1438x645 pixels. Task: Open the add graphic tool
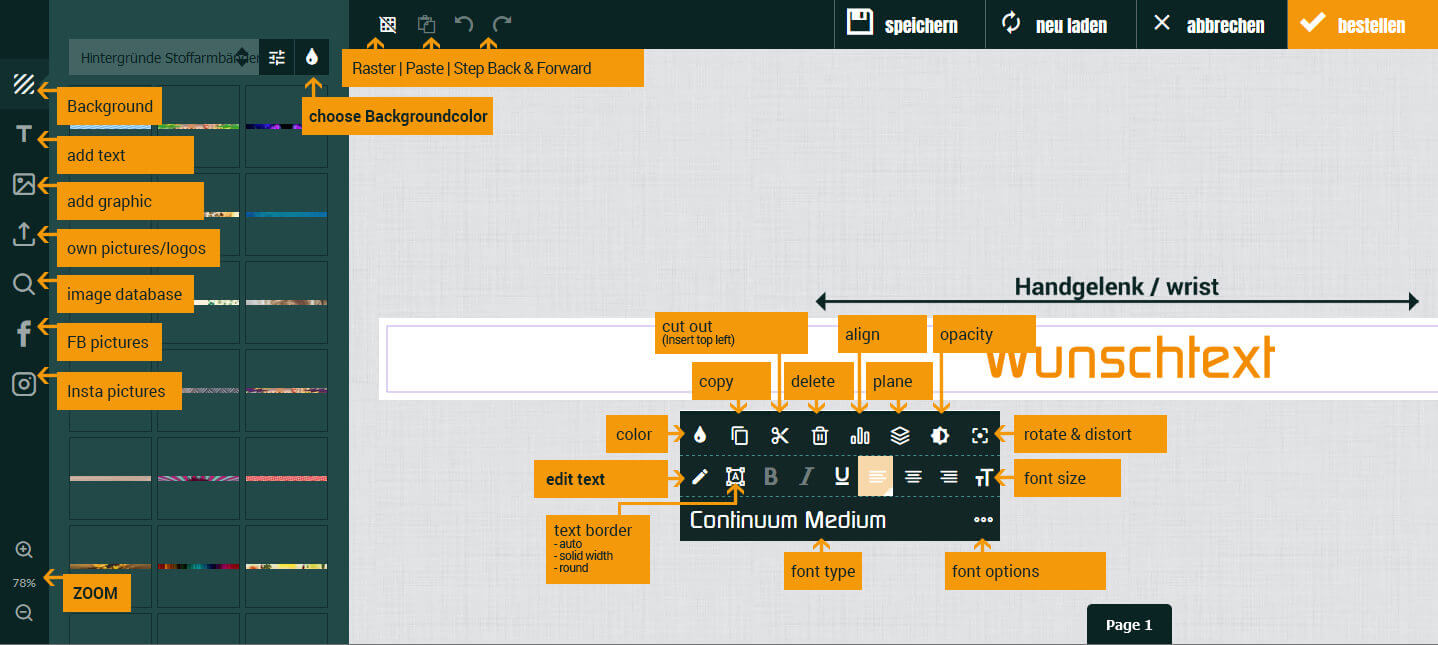tap(24, 184)
